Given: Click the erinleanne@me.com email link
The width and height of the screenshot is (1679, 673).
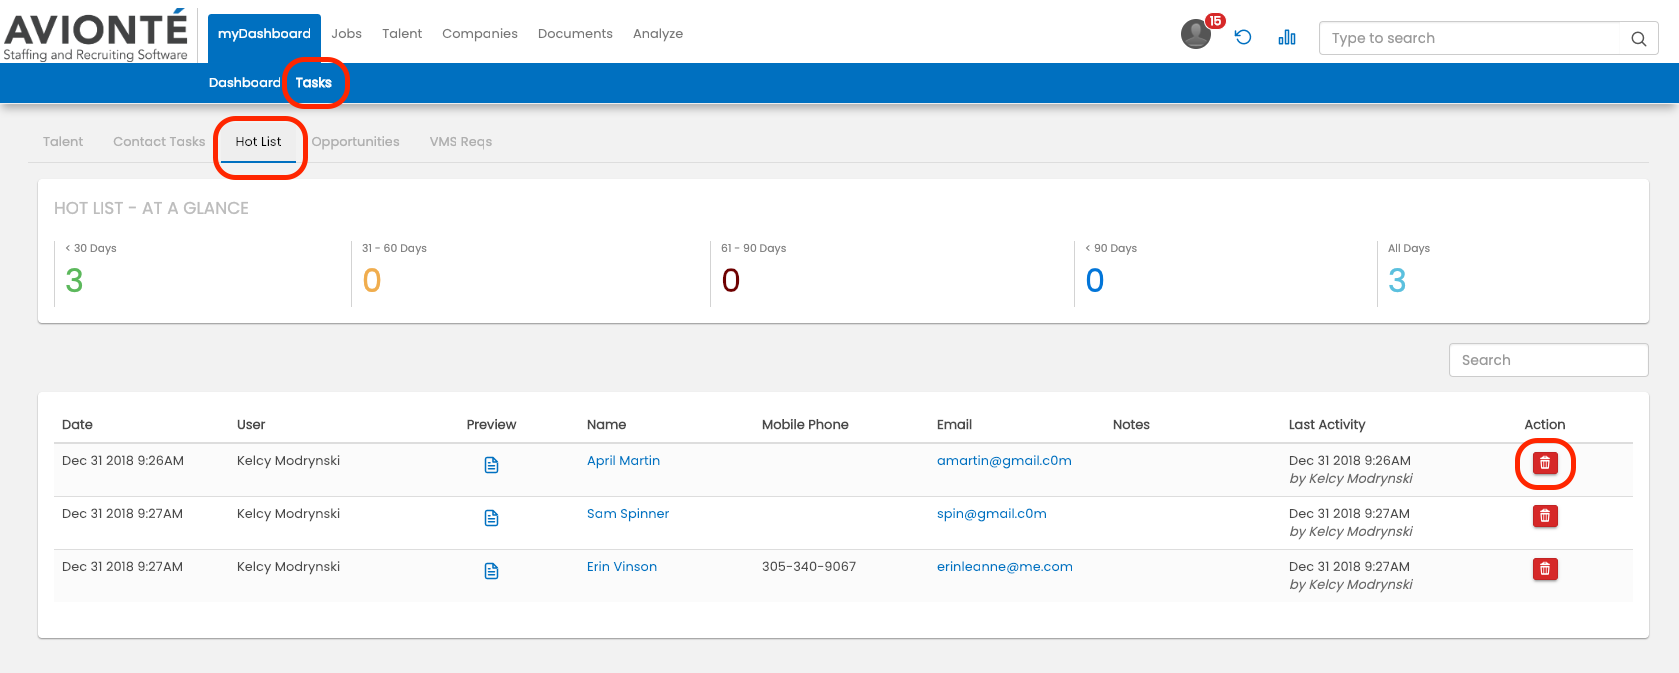Looking at the screenshot, I should point(1004,567).
